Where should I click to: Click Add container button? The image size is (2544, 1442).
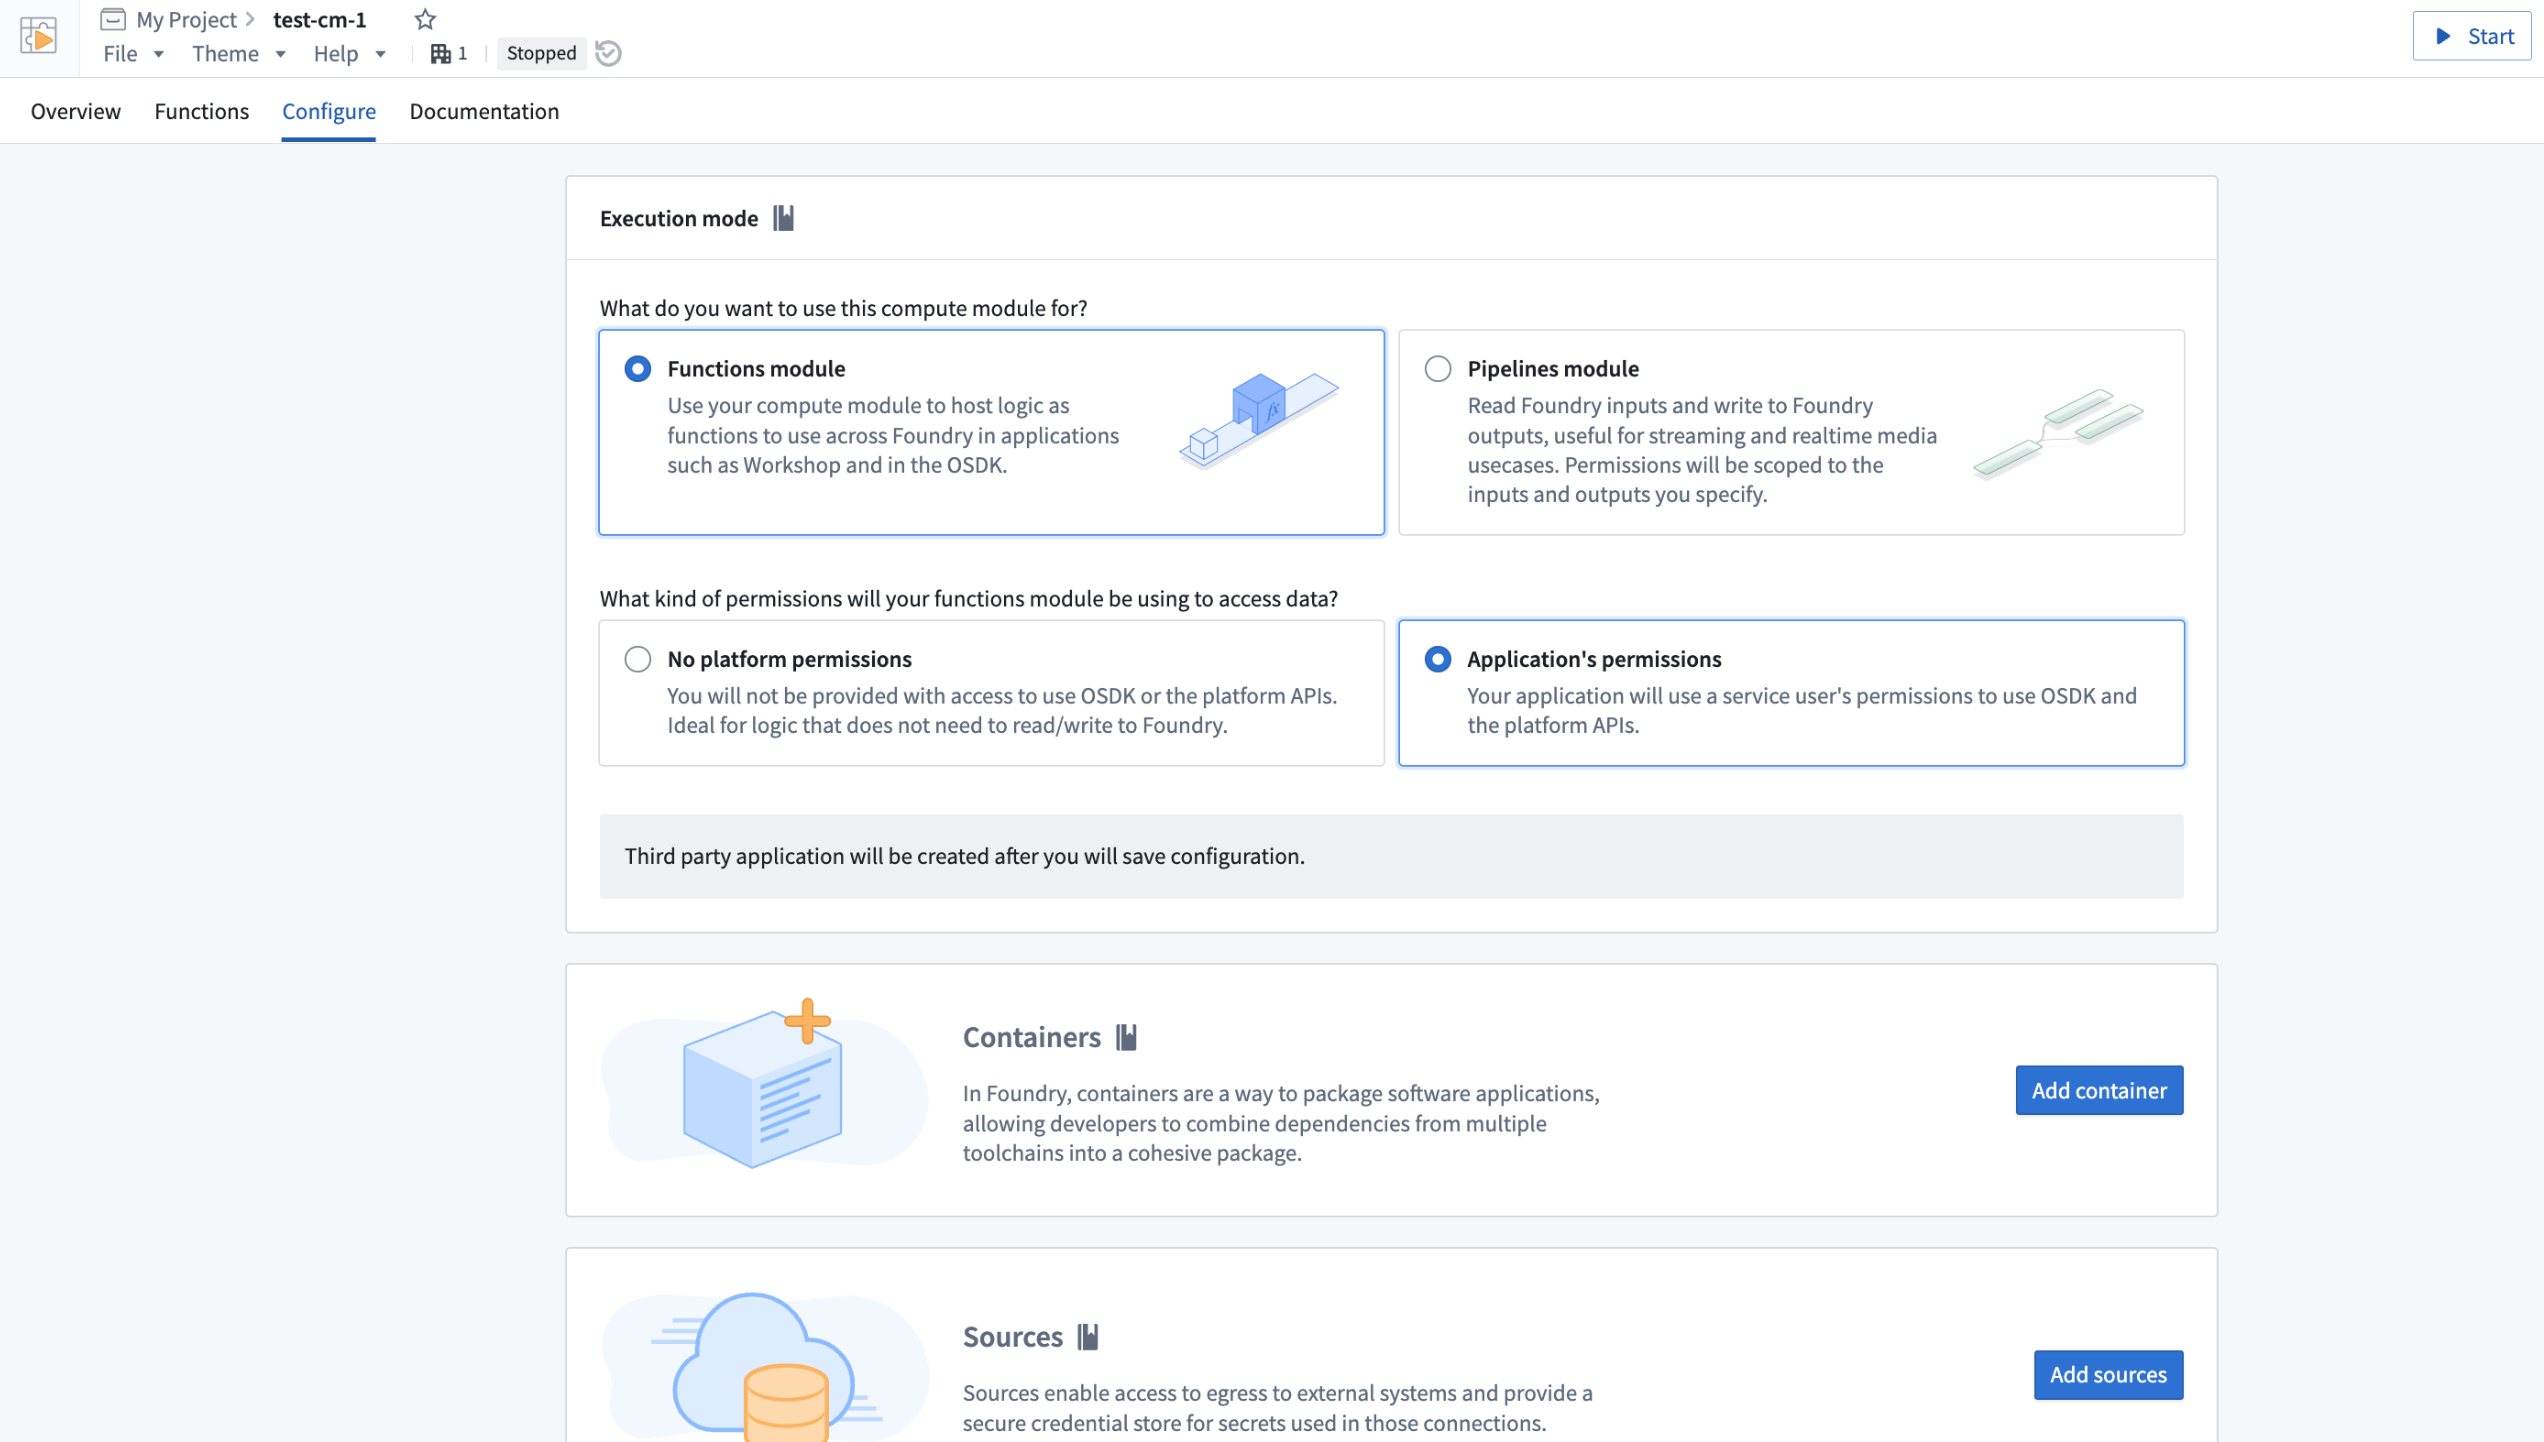(2099, 1090)
